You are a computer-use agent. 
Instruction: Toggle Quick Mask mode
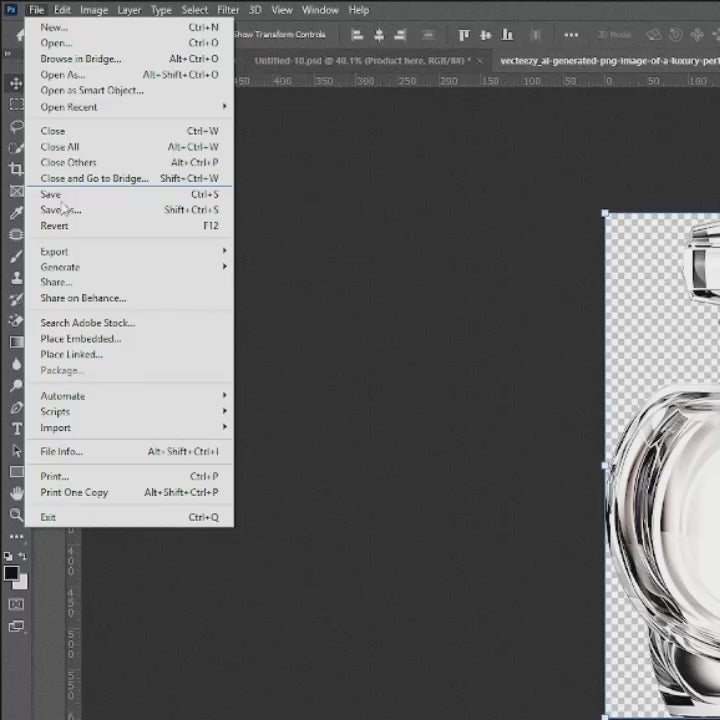[x=16, y=605]
